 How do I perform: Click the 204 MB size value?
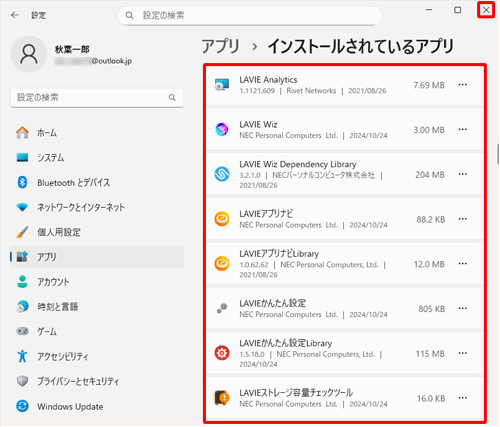coord(430,175)
